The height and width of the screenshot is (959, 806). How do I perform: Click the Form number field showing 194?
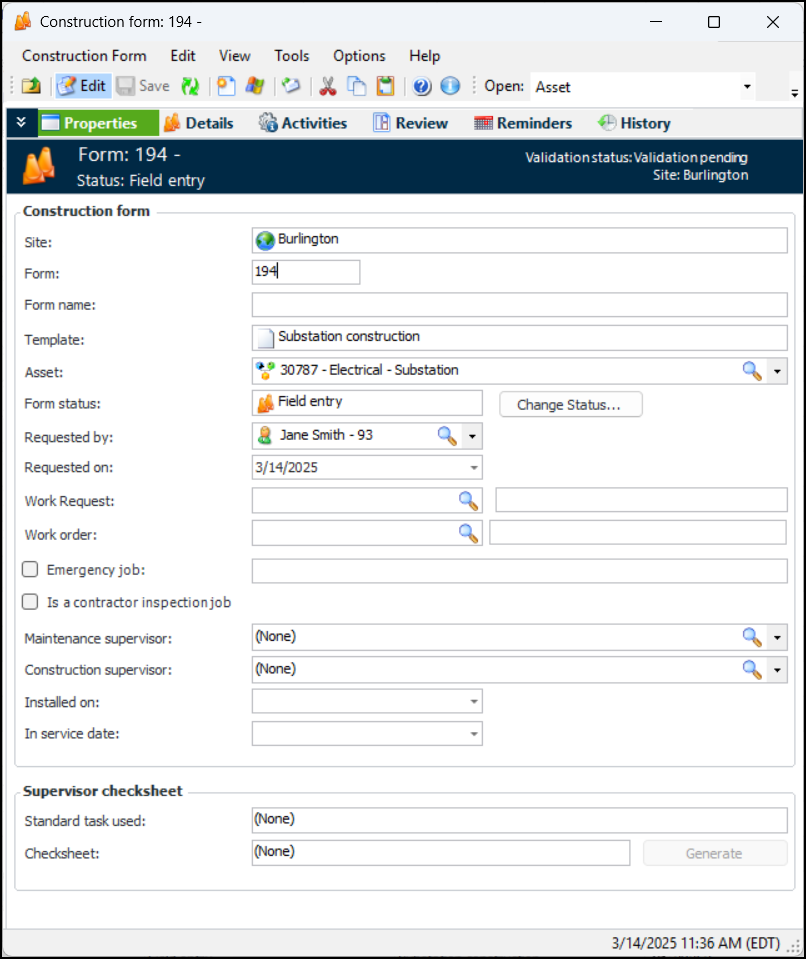coord(306,272)
